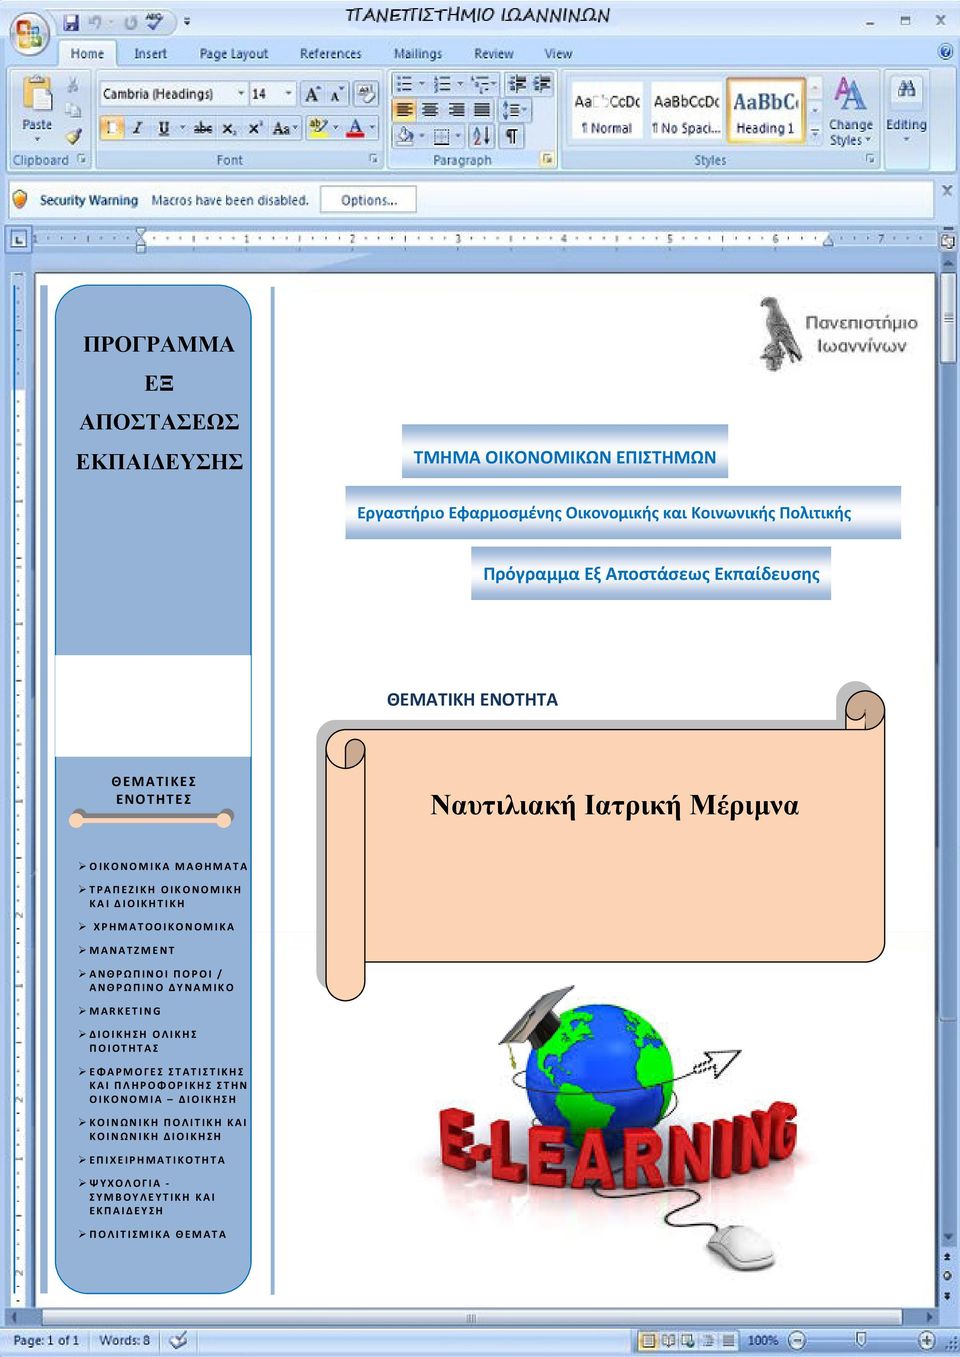Screen dimensions: 960x1357
Task: Open underline style dropdown arrow
Action: click(x=182, y=128)
